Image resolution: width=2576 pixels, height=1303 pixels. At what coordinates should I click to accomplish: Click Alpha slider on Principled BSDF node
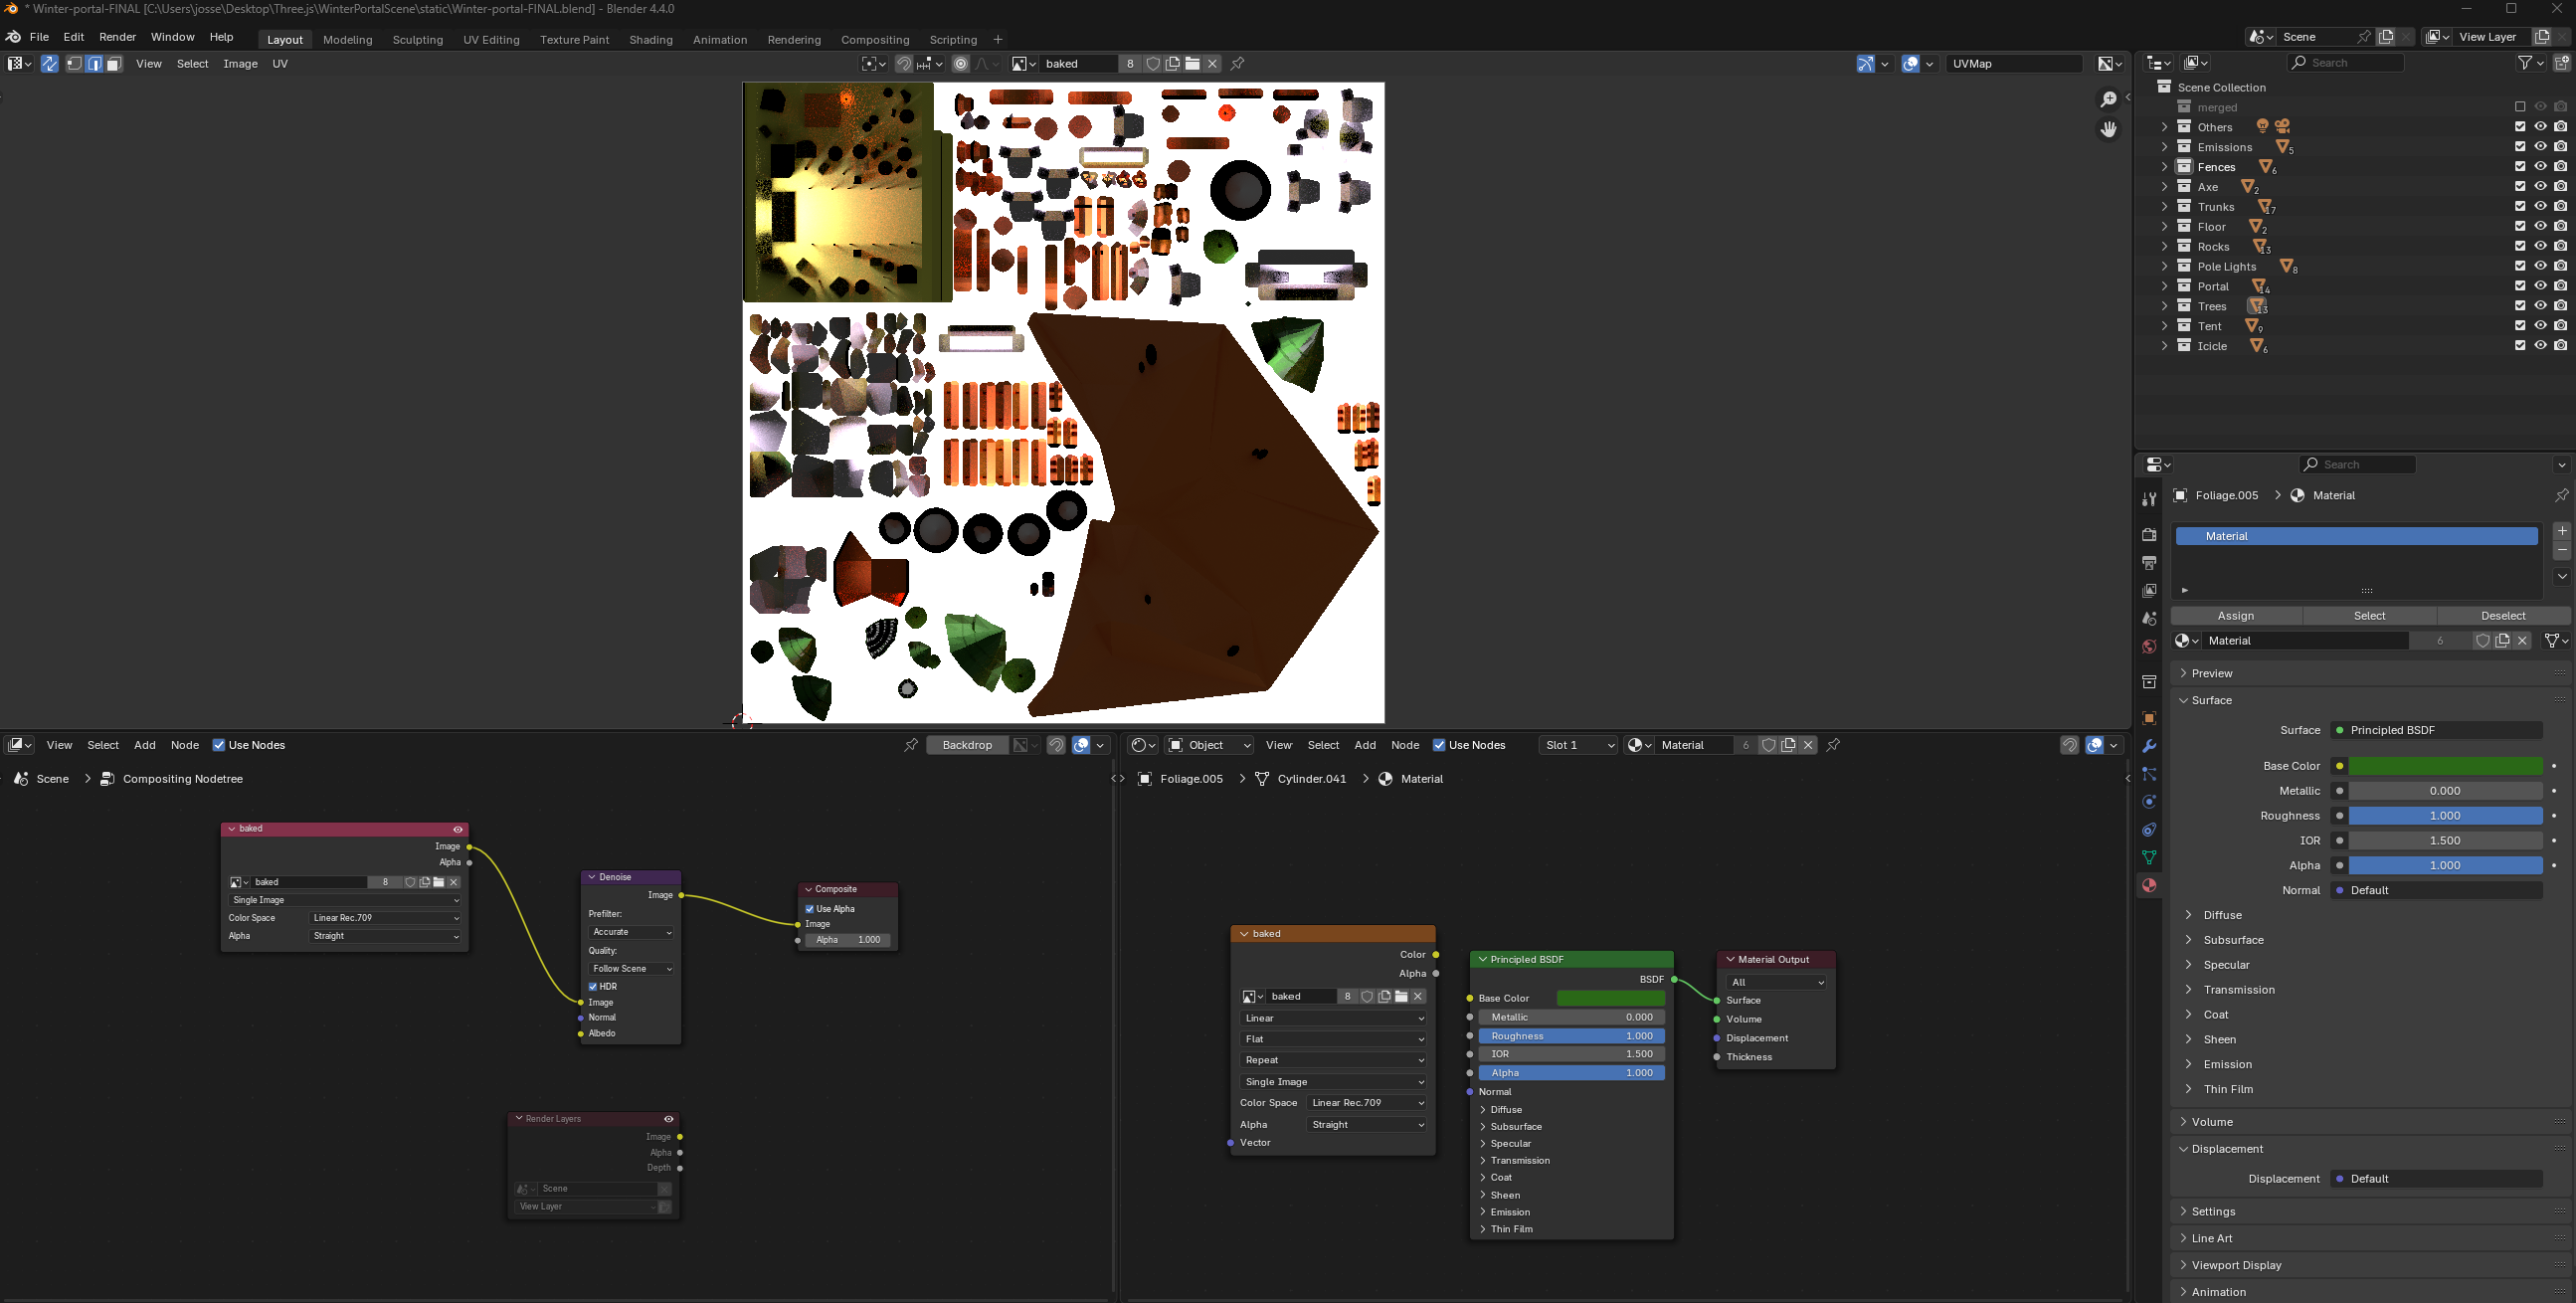tap(1571, 1073)
